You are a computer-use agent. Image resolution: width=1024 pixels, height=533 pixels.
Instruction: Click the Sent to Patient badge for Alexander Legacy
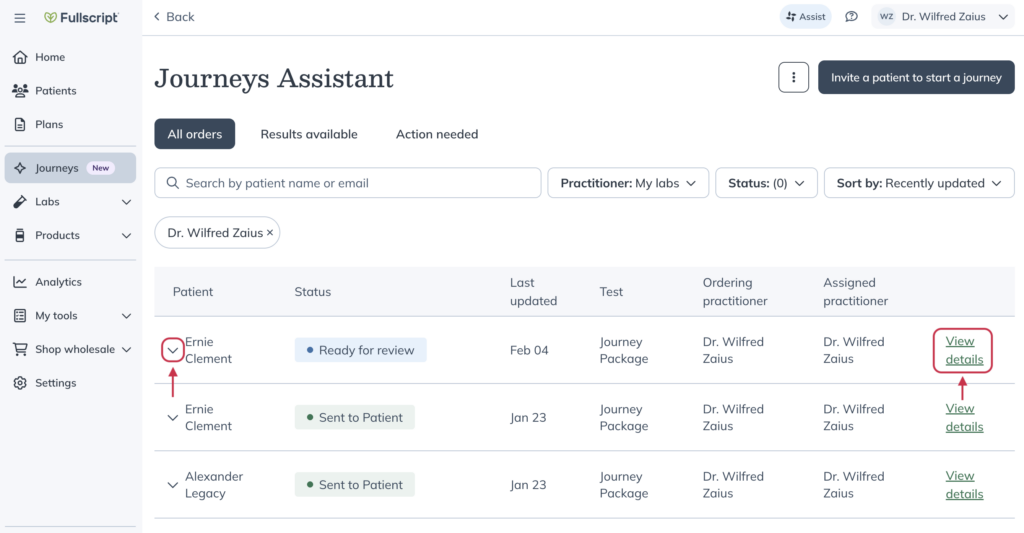pos(355,485)
